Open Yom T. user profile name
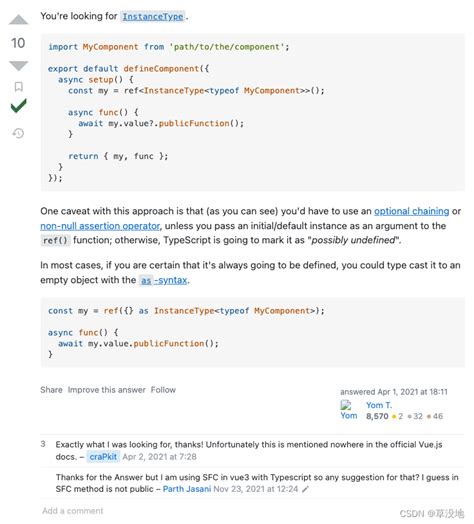 (379, 405)
